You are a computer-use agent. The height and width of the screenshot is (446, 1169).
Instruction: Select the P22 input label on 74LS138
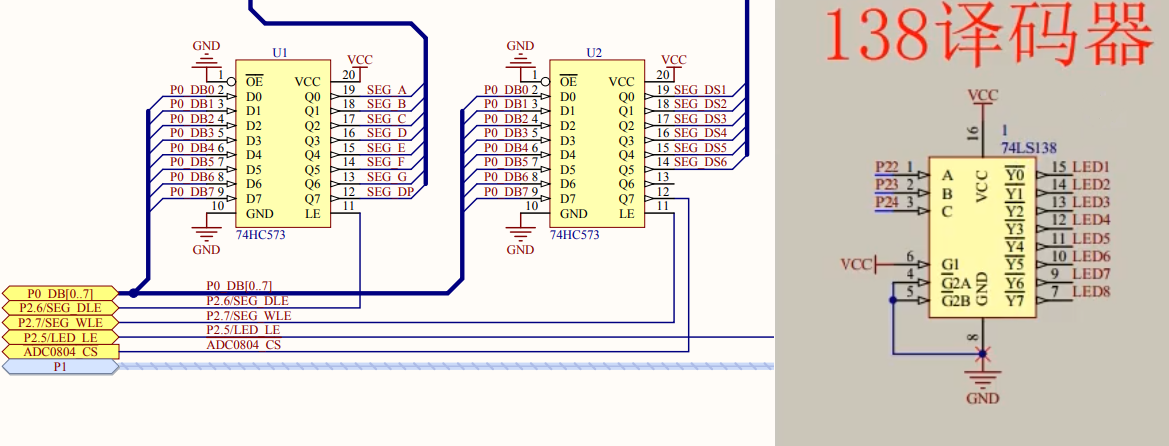tap(887, 166)
